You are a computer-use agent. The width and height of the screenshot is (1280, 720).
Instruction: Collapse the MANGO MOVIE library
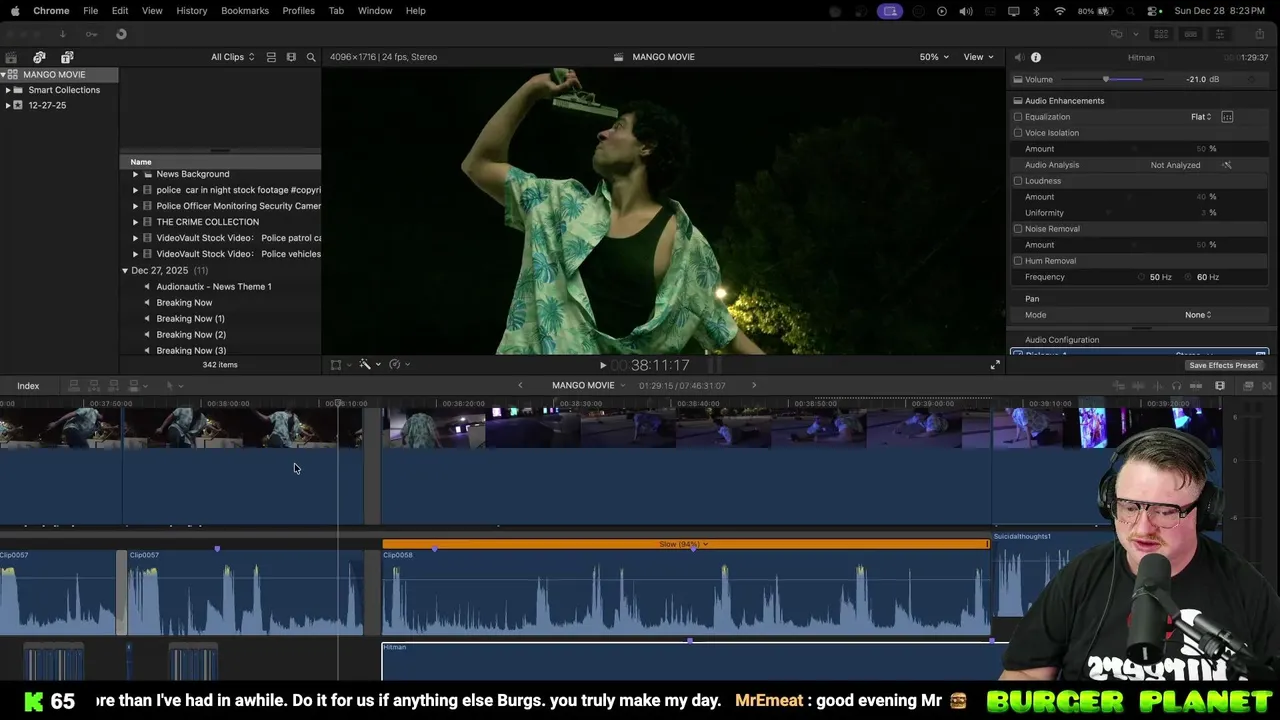pyautogui.click(x=4, y=75)
